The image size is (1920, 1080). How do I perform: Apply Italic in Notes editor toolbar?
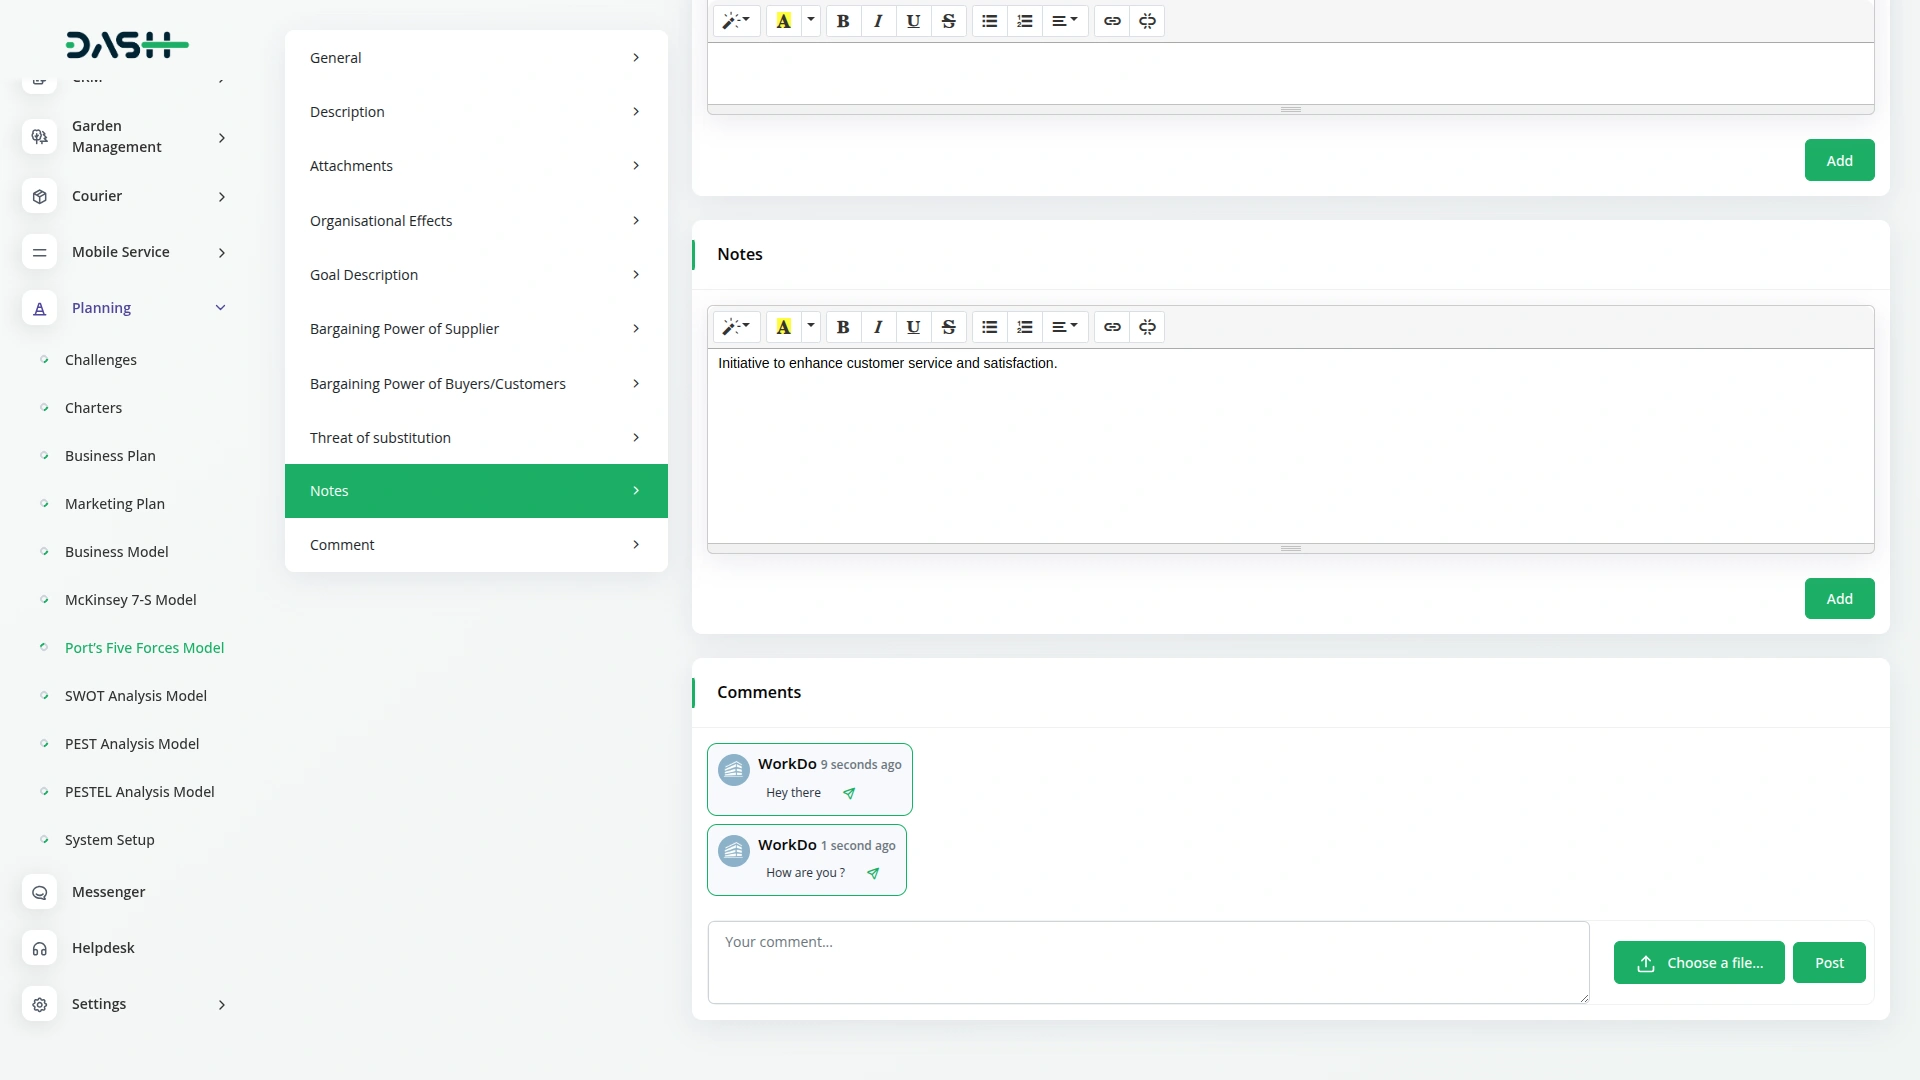[x=878, y=327]
